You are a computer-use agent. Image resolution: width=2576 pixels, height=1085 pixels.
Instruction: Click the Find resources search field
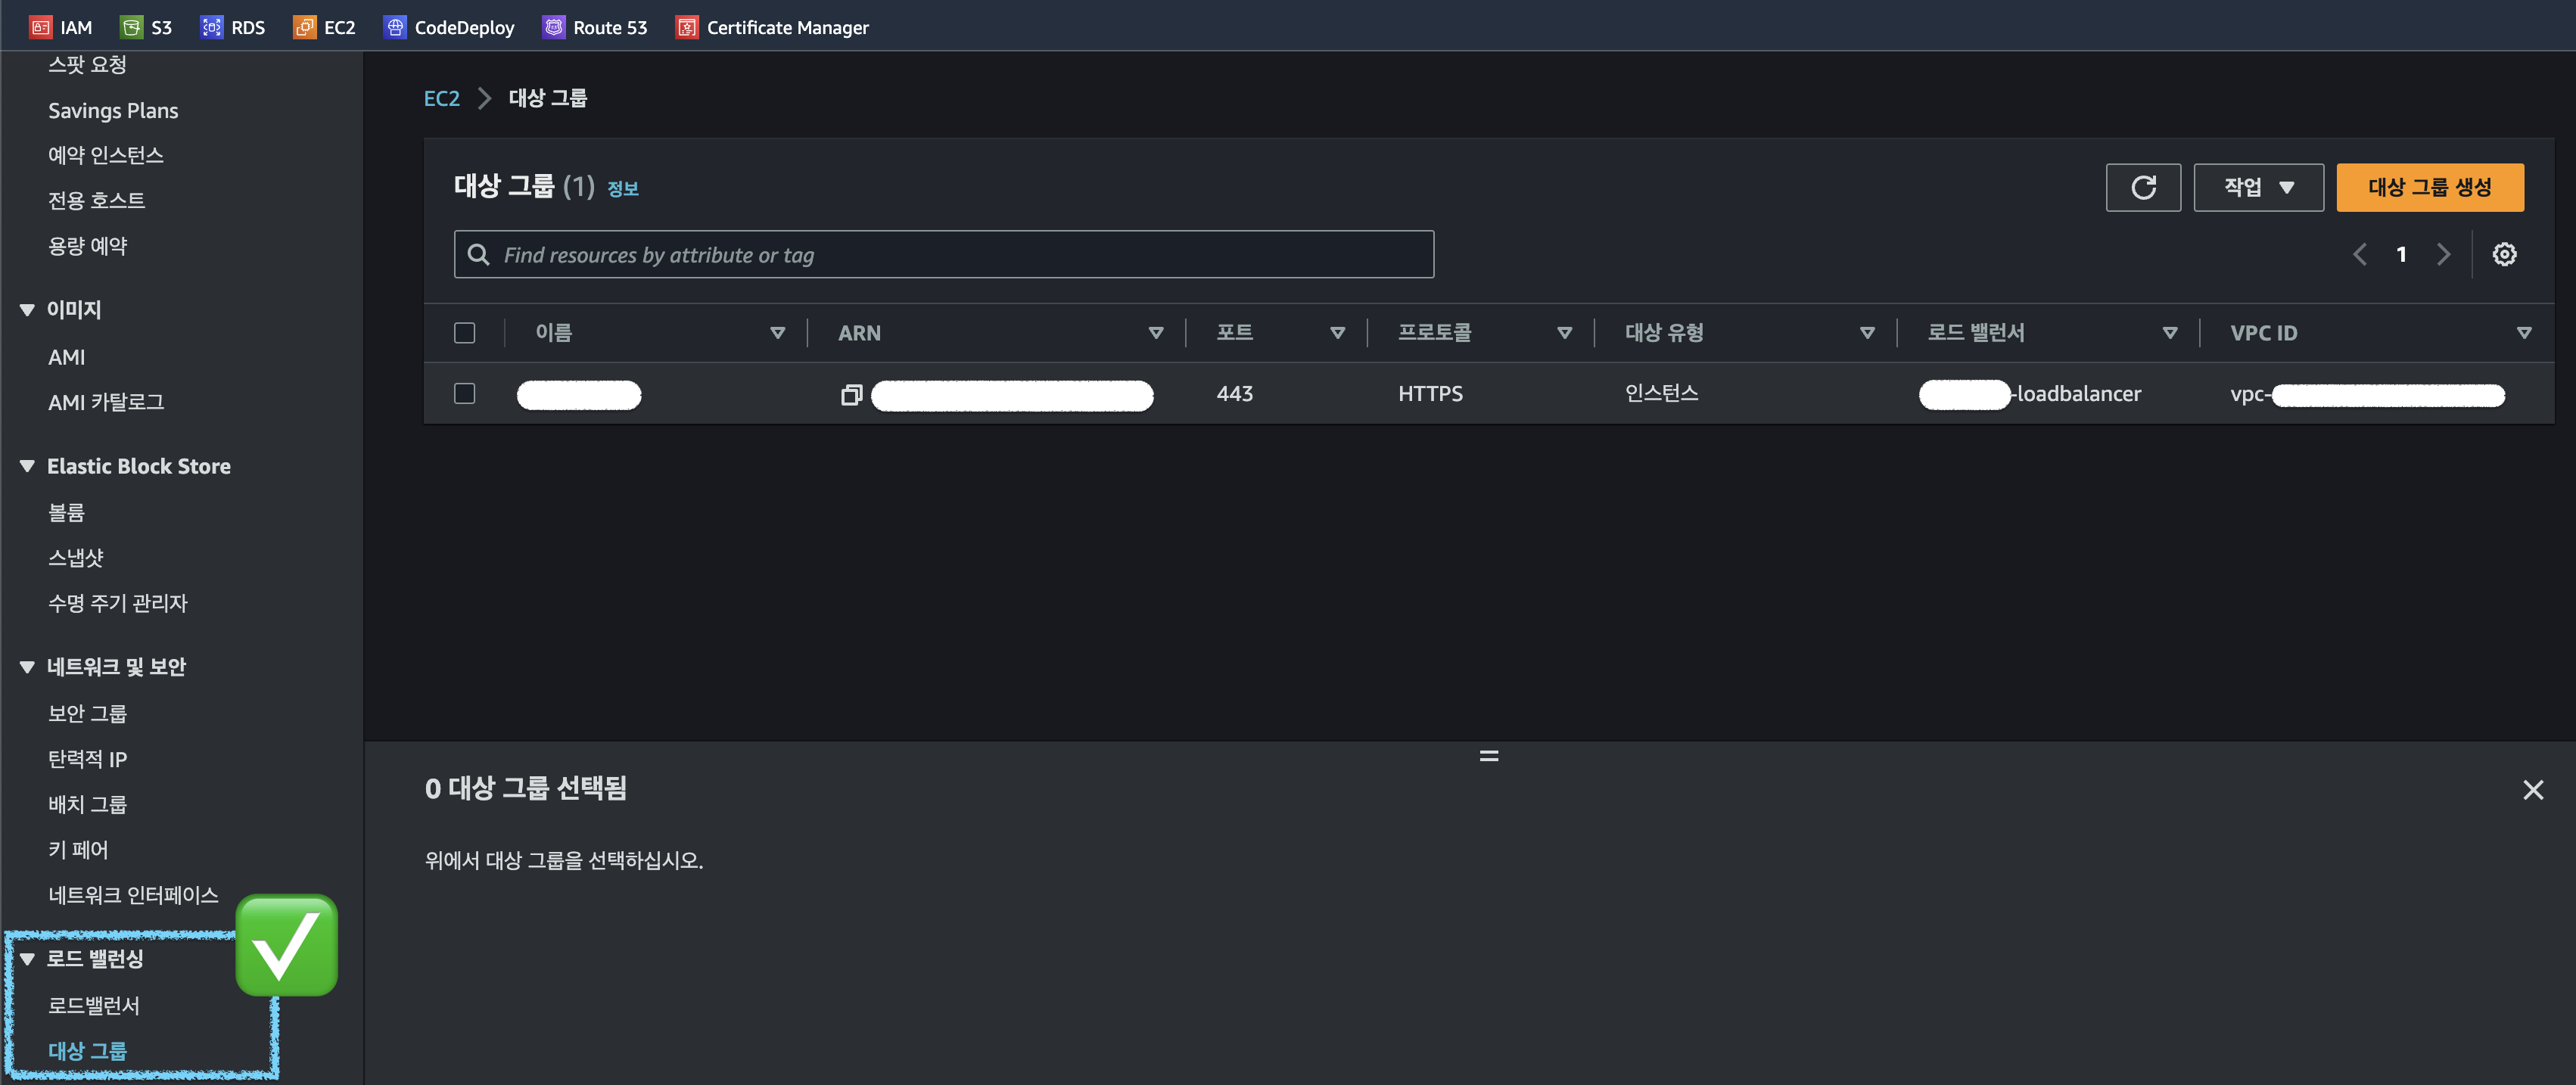point(943,255)
